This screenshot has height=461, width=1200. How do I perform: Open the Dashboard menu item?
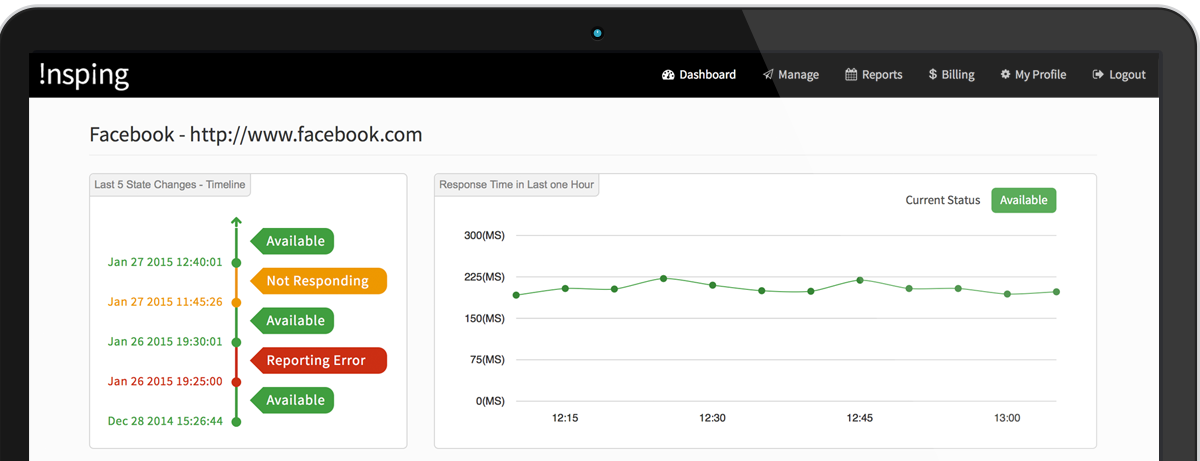[699, 75]
